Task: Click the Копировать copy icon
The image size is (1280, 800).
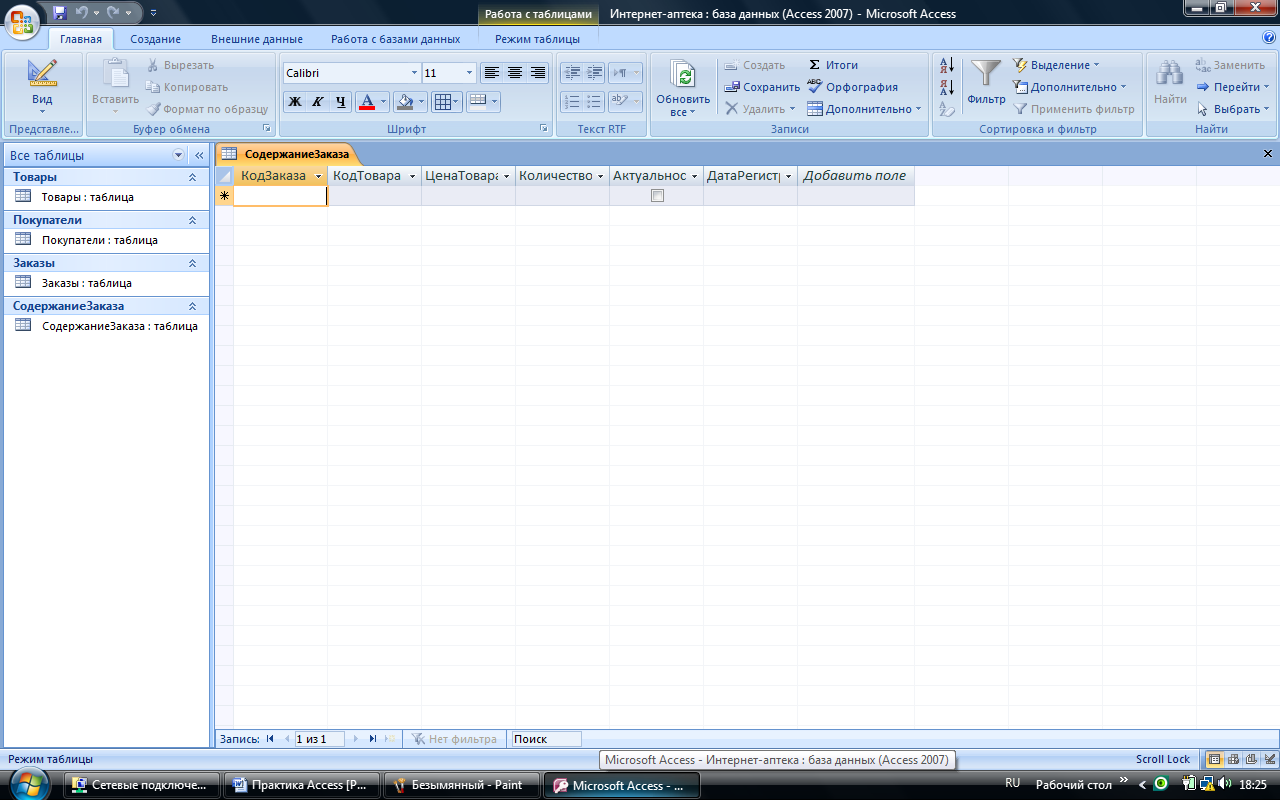Action: click(154, 87)
